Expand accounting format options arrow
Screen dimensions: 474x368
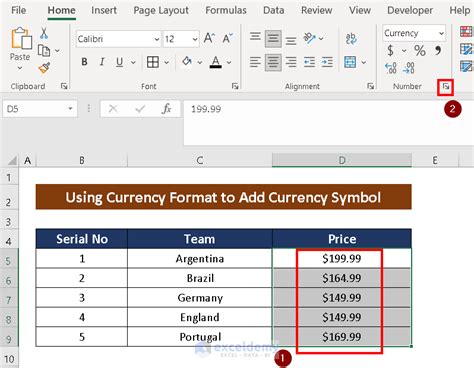[404, 51]
